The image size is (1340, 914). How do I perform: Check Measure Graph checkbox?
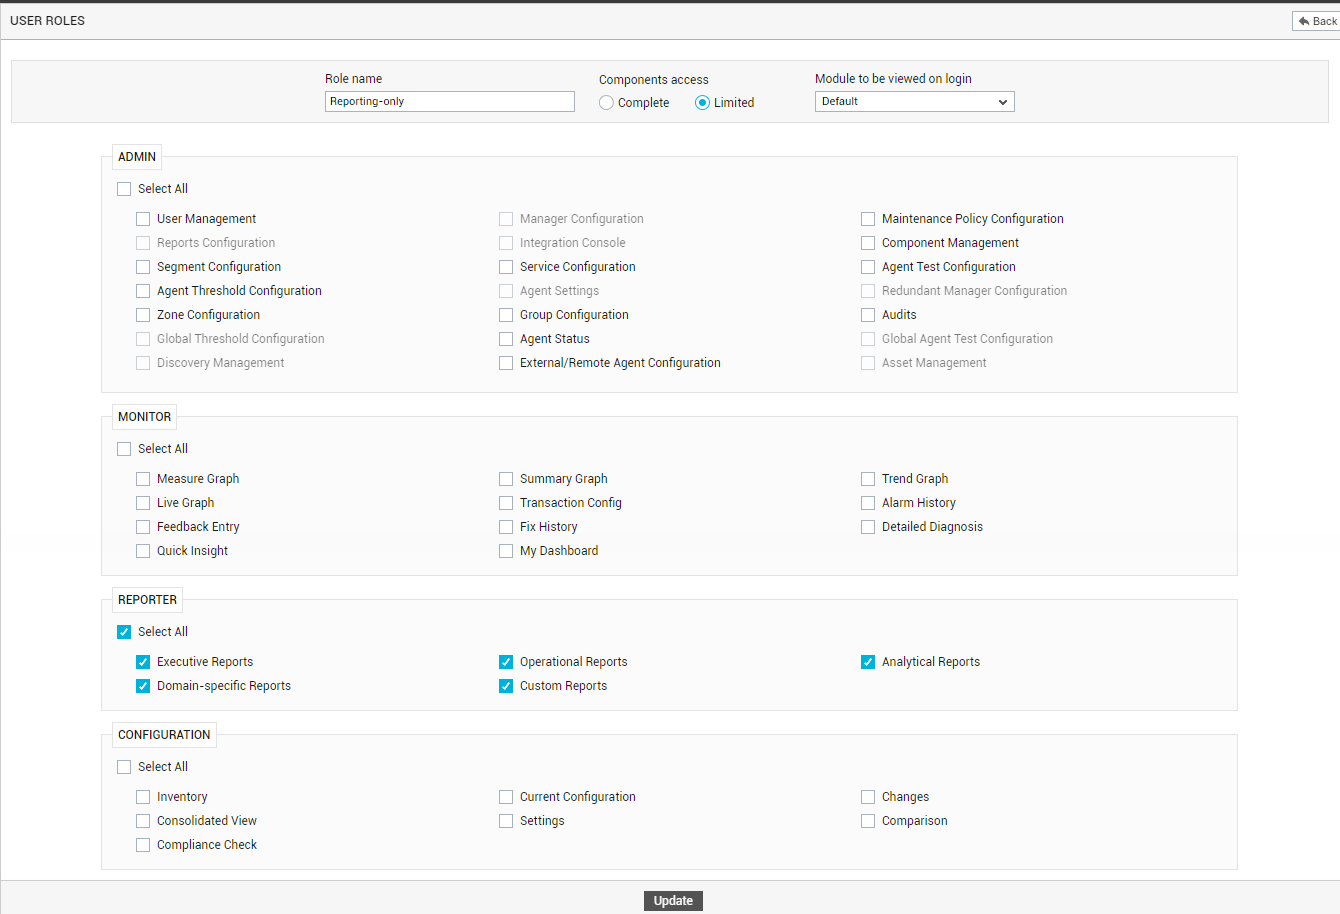pos(143,479)
